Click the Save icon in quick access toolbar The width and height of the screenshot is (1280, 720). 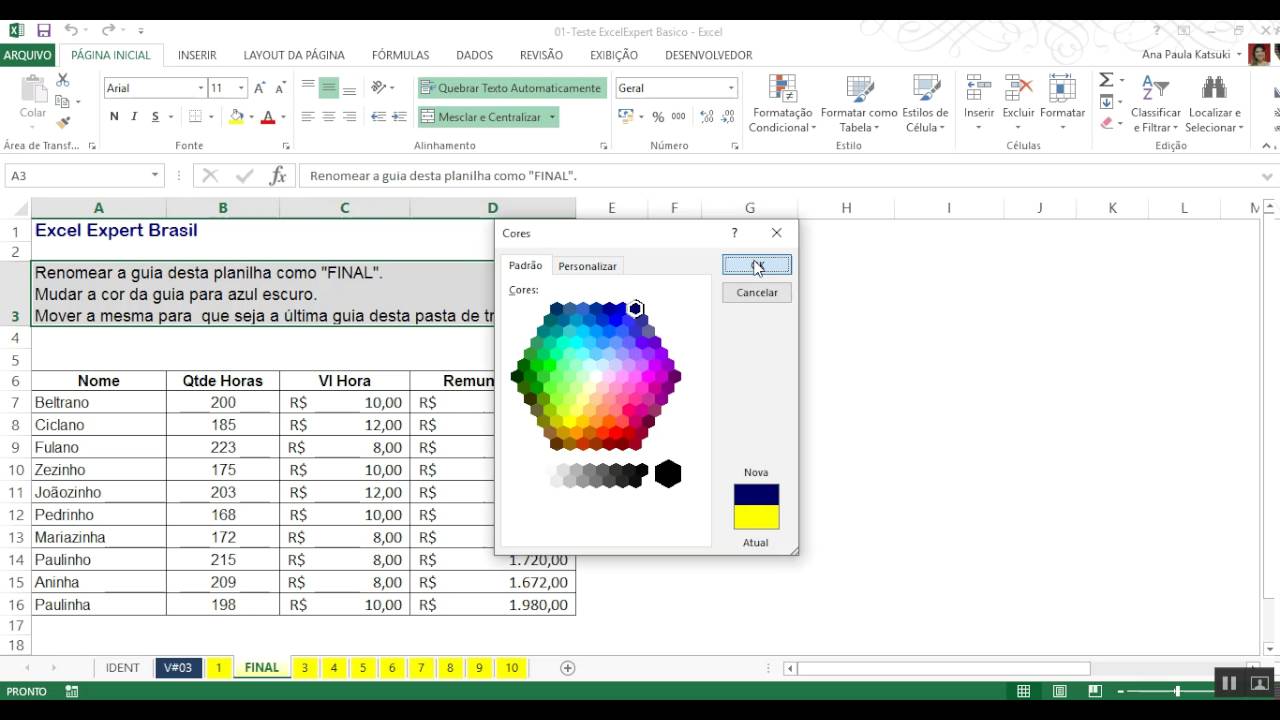point(43,31)
